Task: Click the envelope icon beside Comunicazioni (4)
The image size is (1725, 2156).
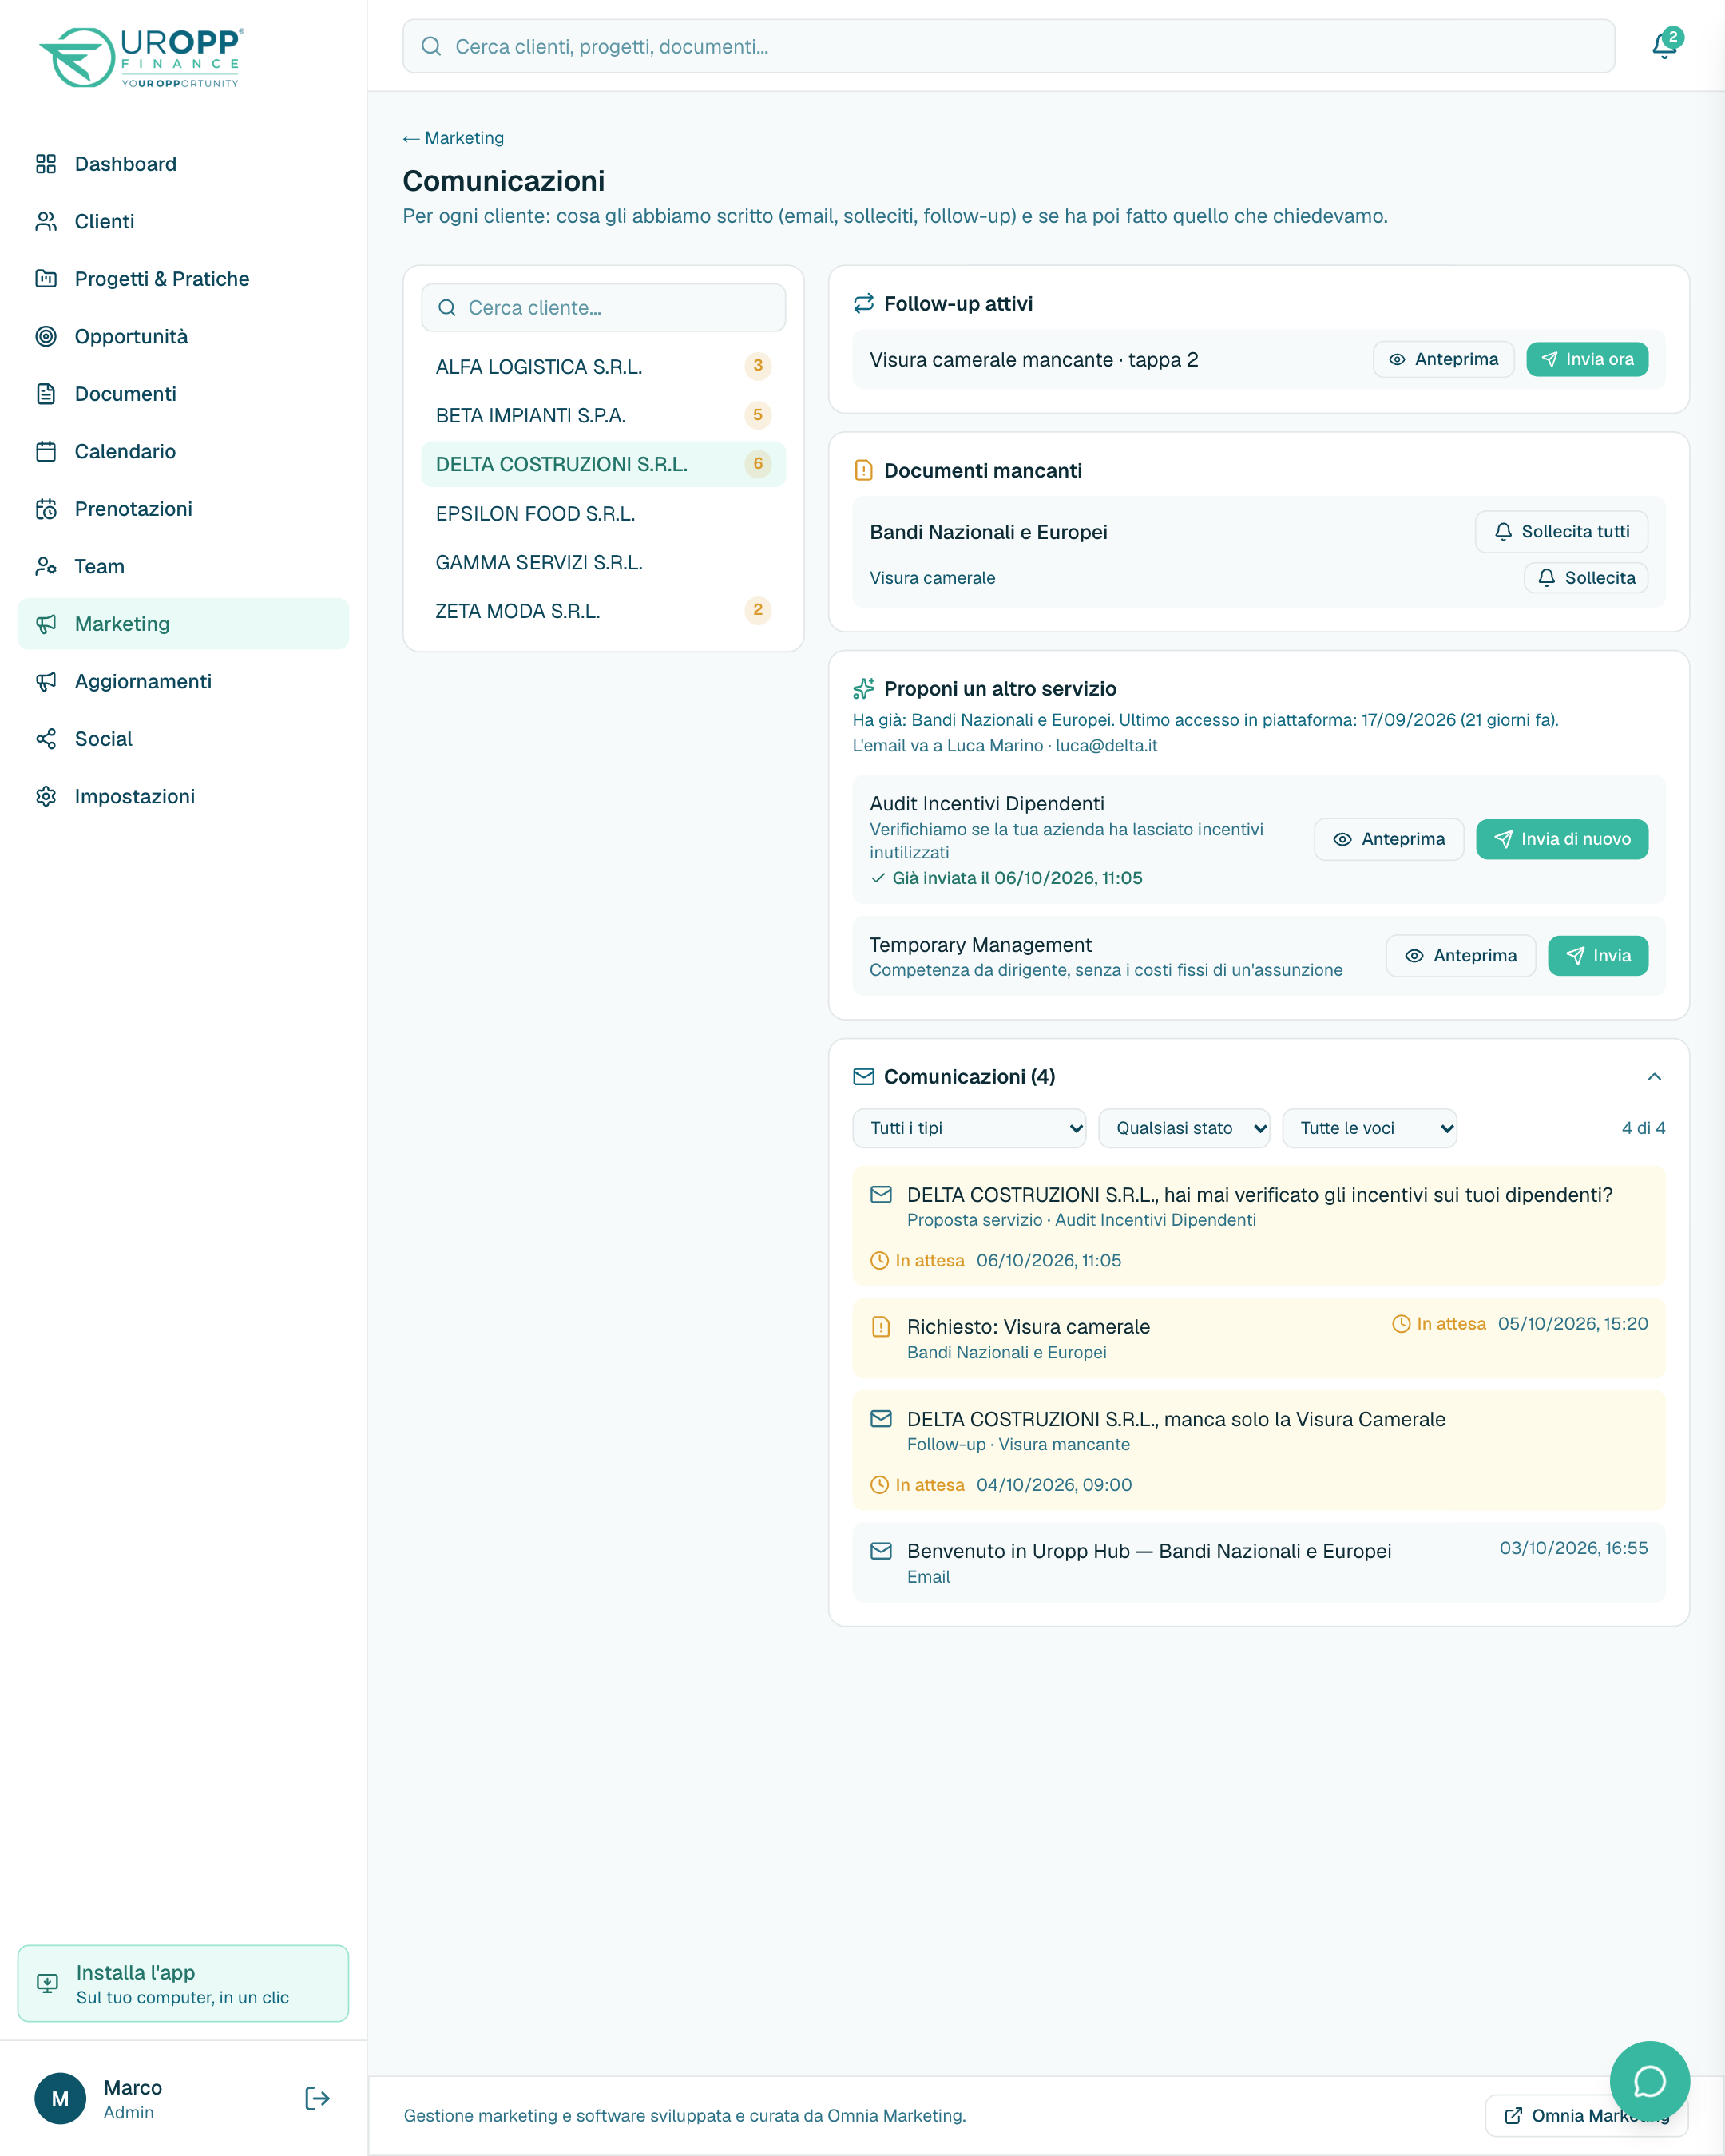Action: tap(863, 1077)
